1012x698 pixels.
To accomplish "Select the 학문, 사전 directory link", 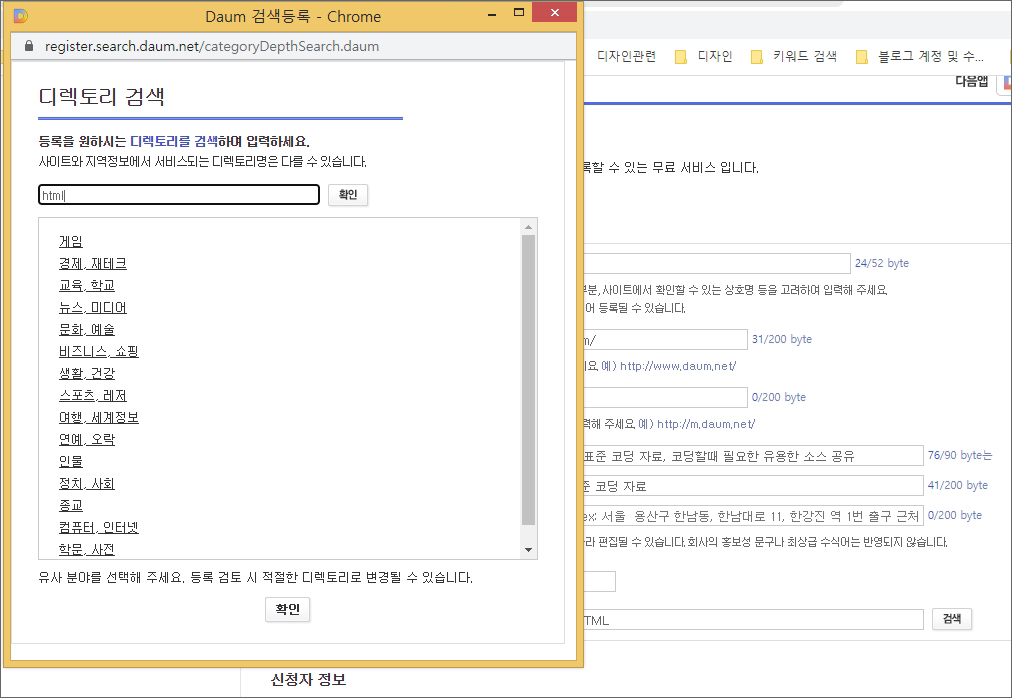I will [87, 549].
